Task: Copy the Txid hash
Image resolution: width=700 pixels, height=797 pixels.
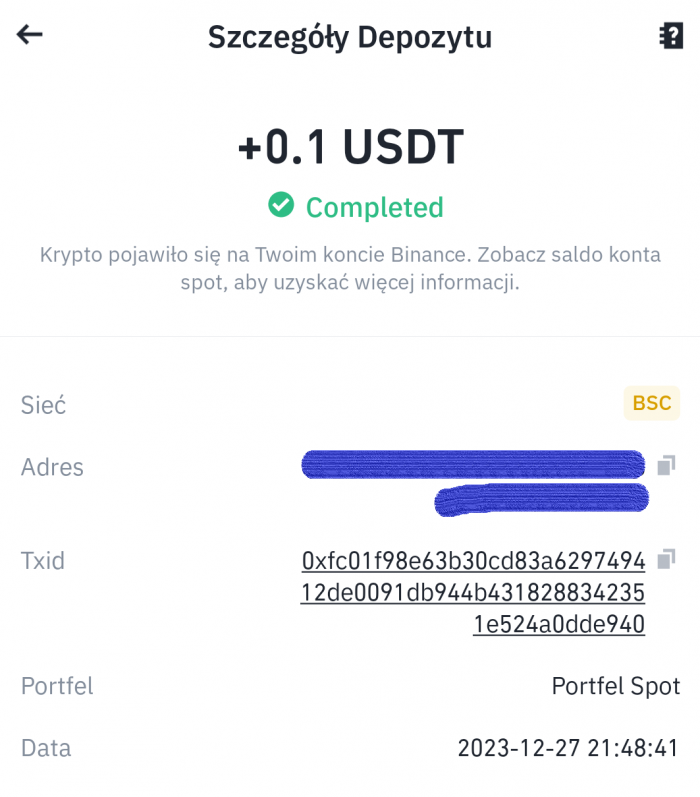Action: pyautogui.click(x=667, y=558)
